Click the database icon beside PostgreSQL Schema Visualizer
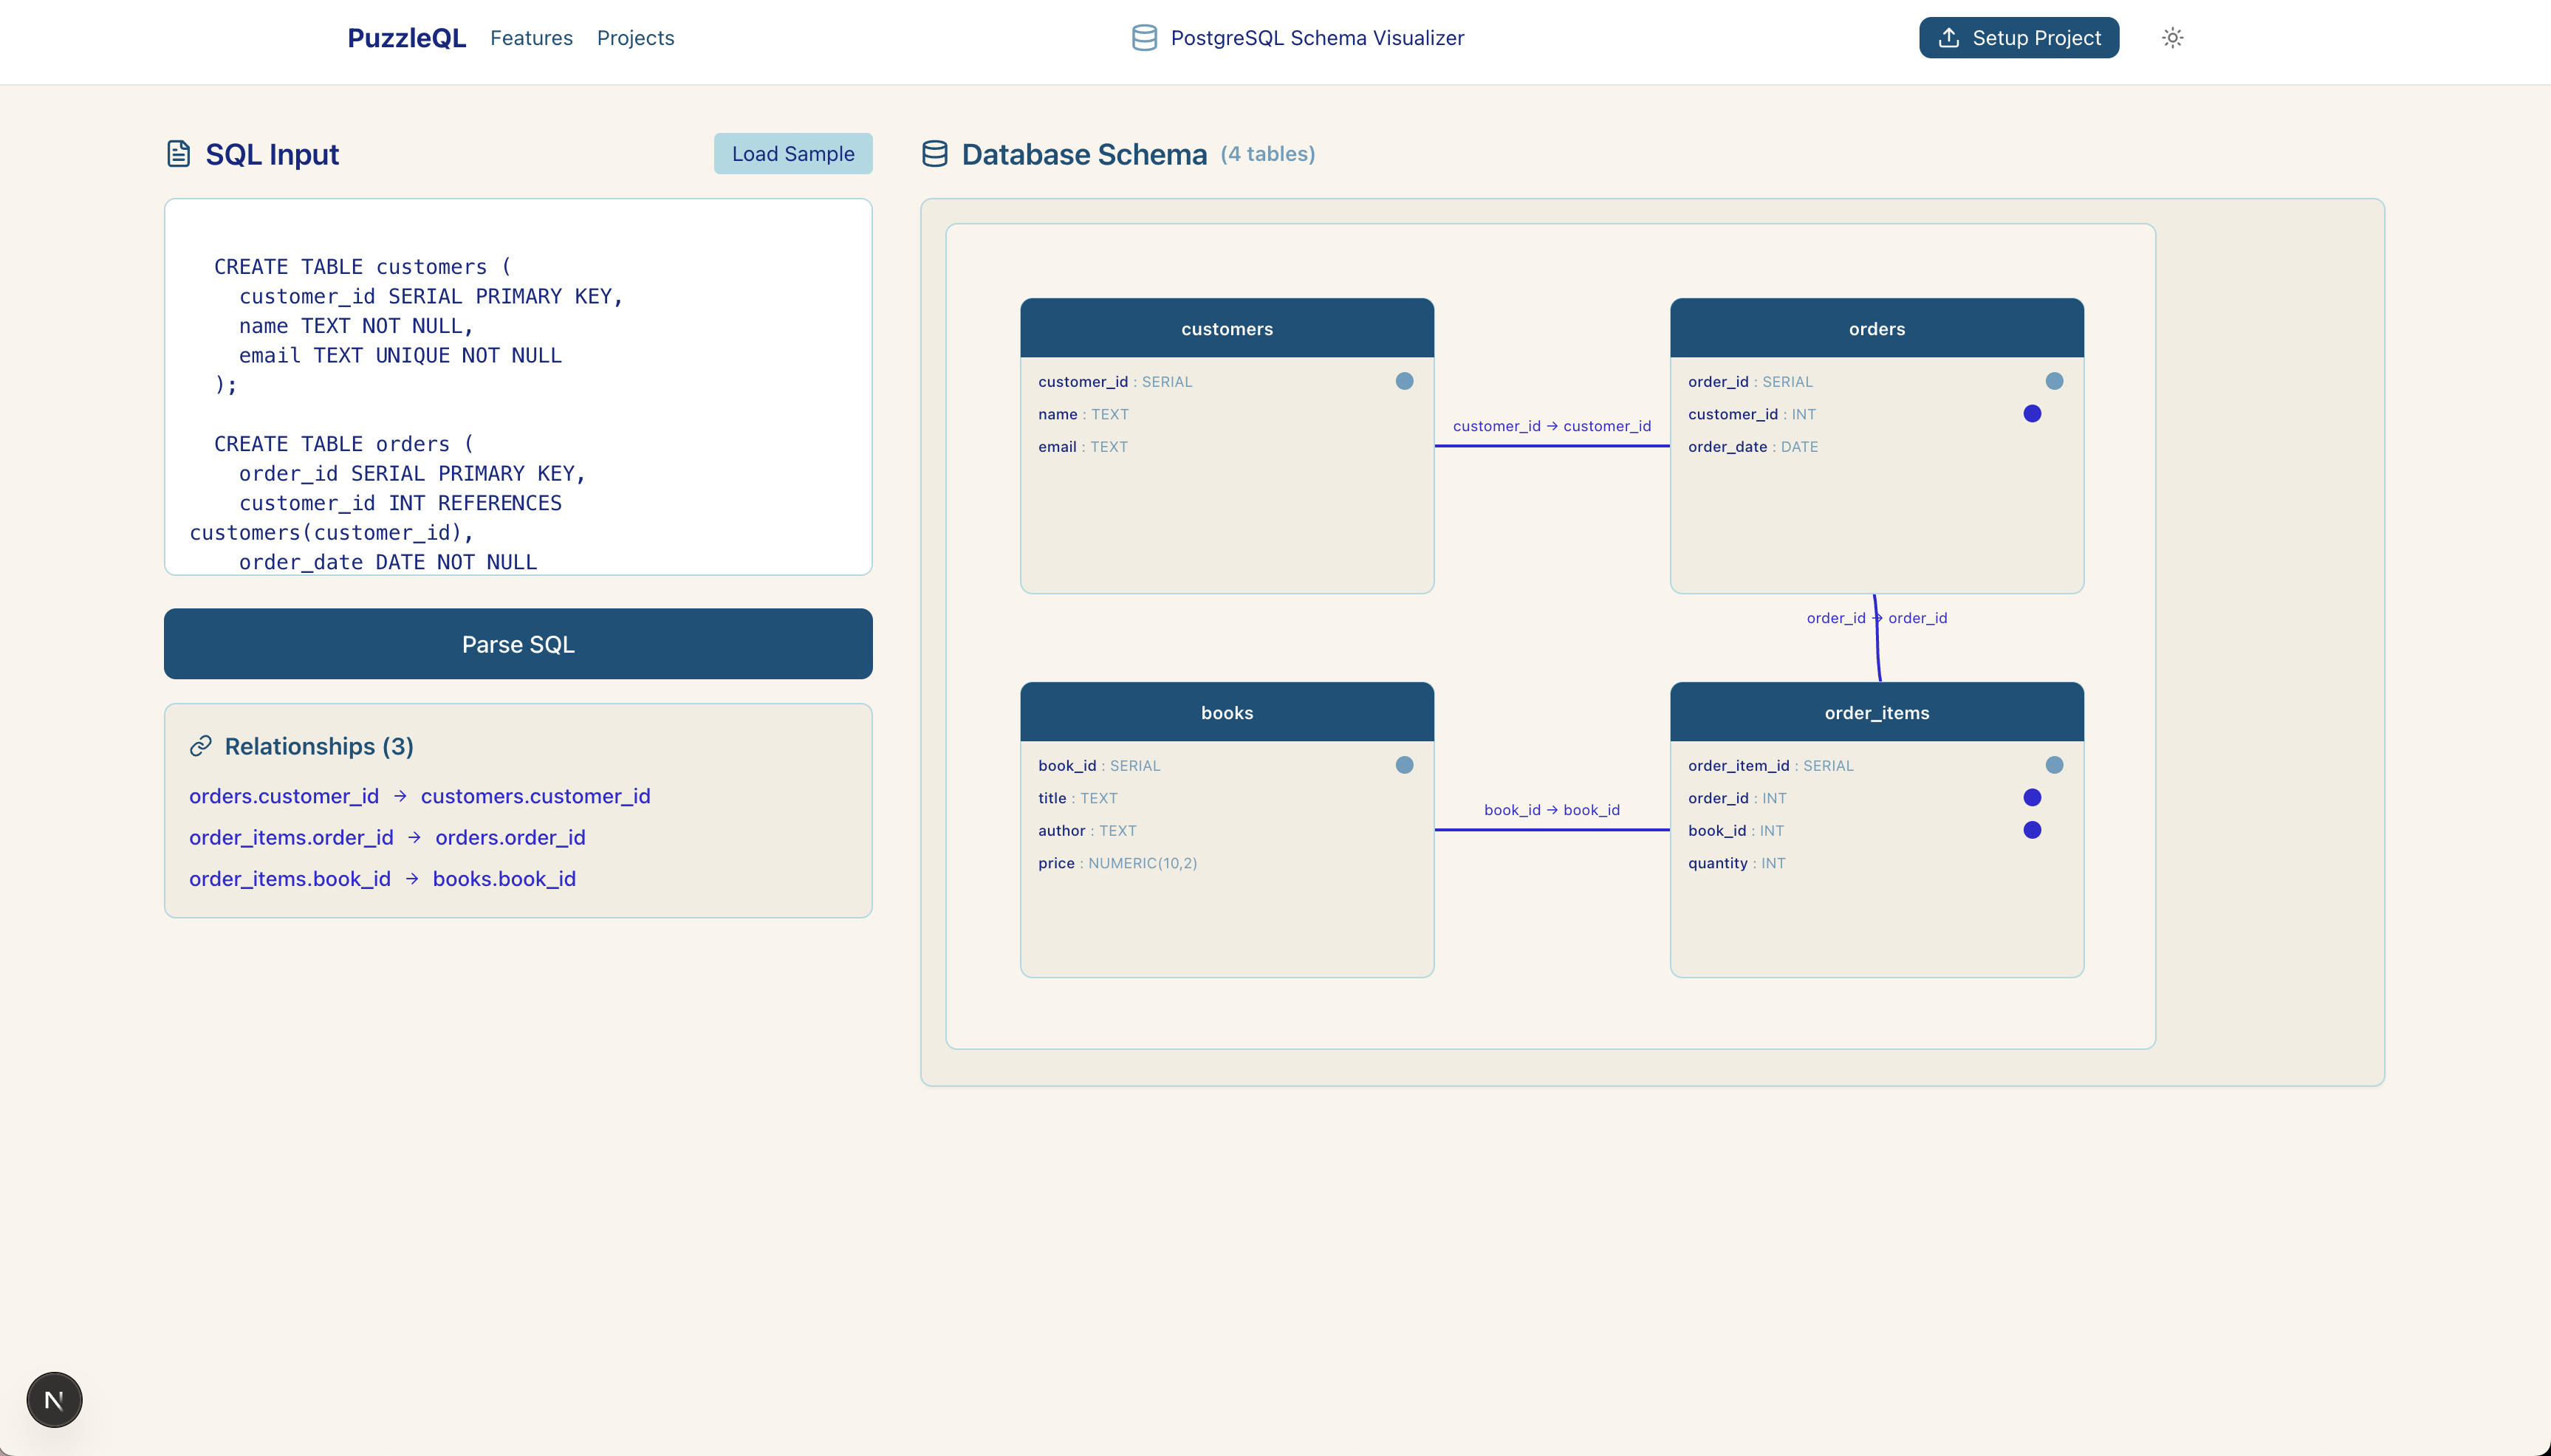2551x1456 pixels. click(x=1144, y=38)
